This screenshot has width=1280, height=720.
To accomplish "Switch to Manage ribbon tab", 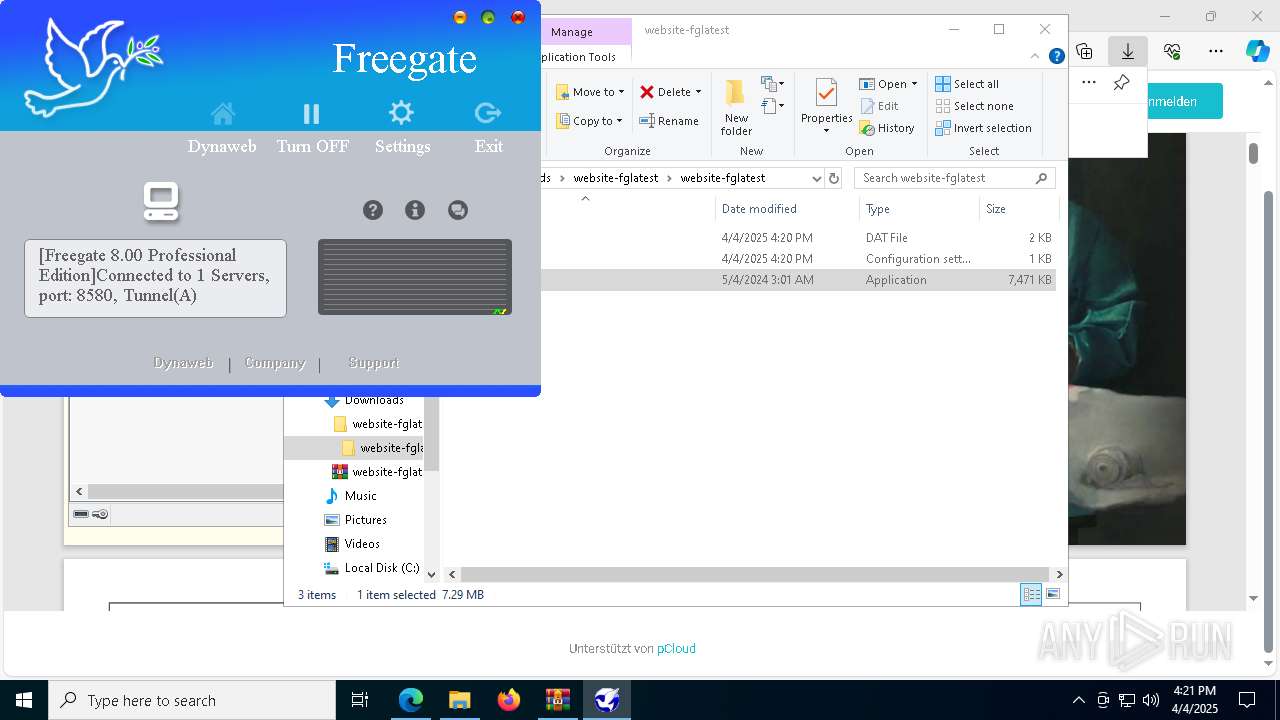I will (x=572, y=32).
